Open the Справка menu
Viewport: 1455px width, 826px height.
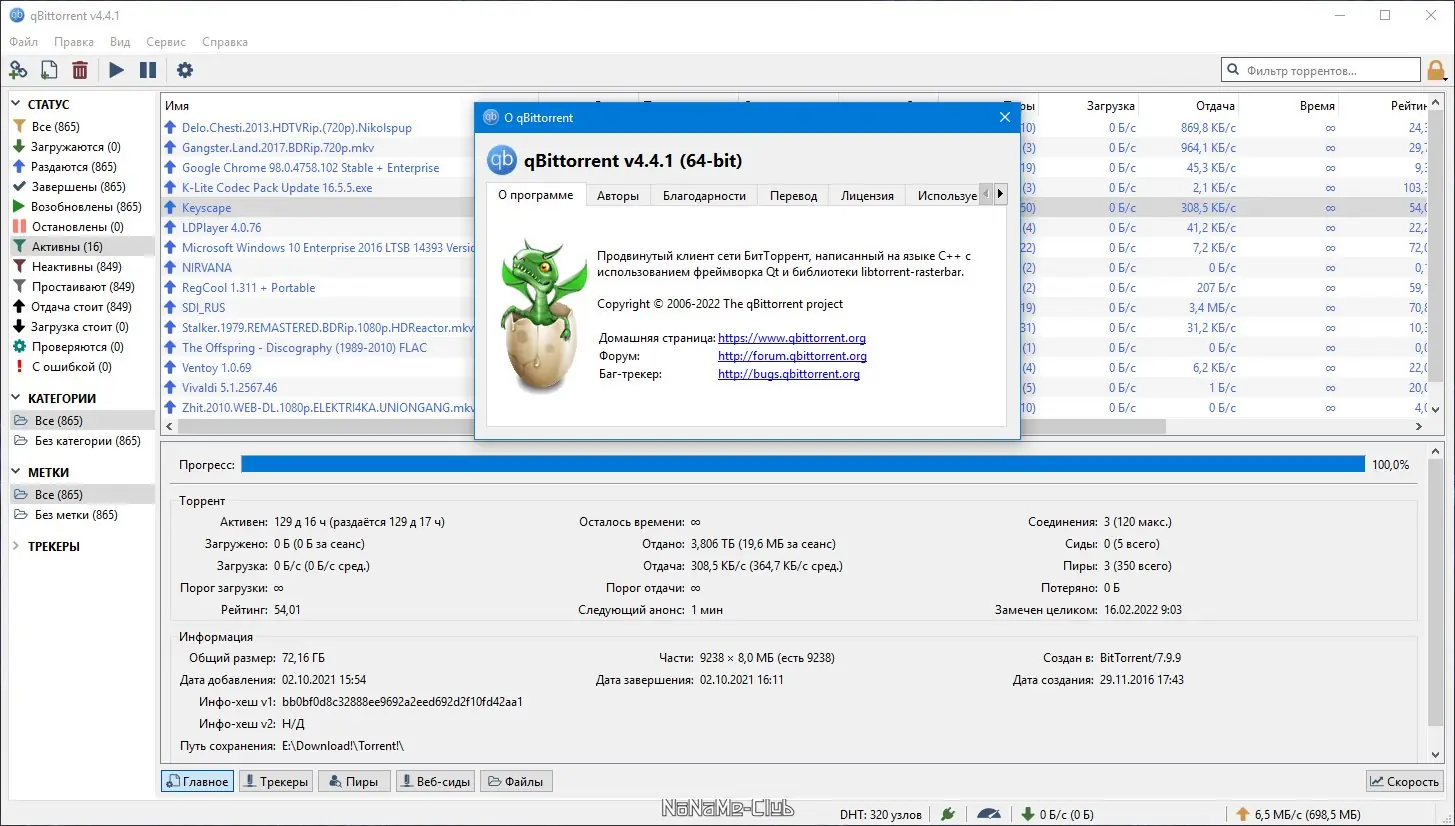click(225, 42)
